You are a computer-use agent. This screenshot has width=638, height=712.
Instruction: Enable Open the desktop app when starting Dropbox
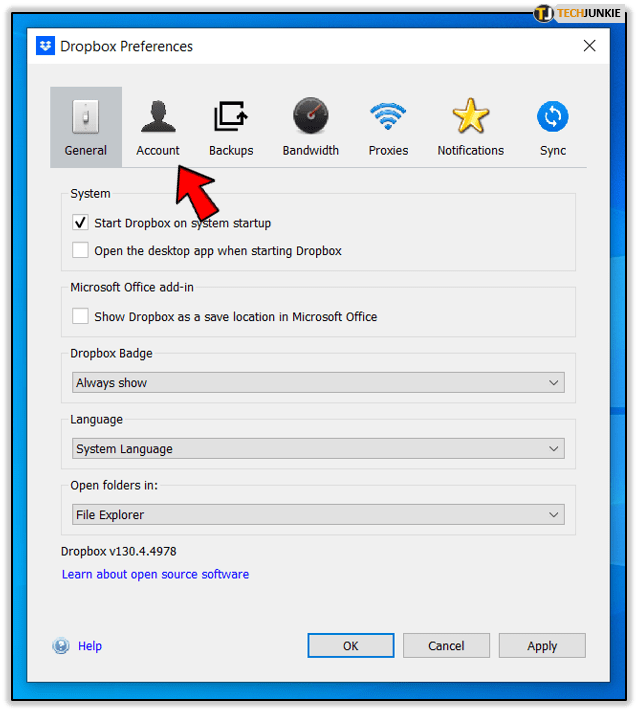(x=80, y=250)
